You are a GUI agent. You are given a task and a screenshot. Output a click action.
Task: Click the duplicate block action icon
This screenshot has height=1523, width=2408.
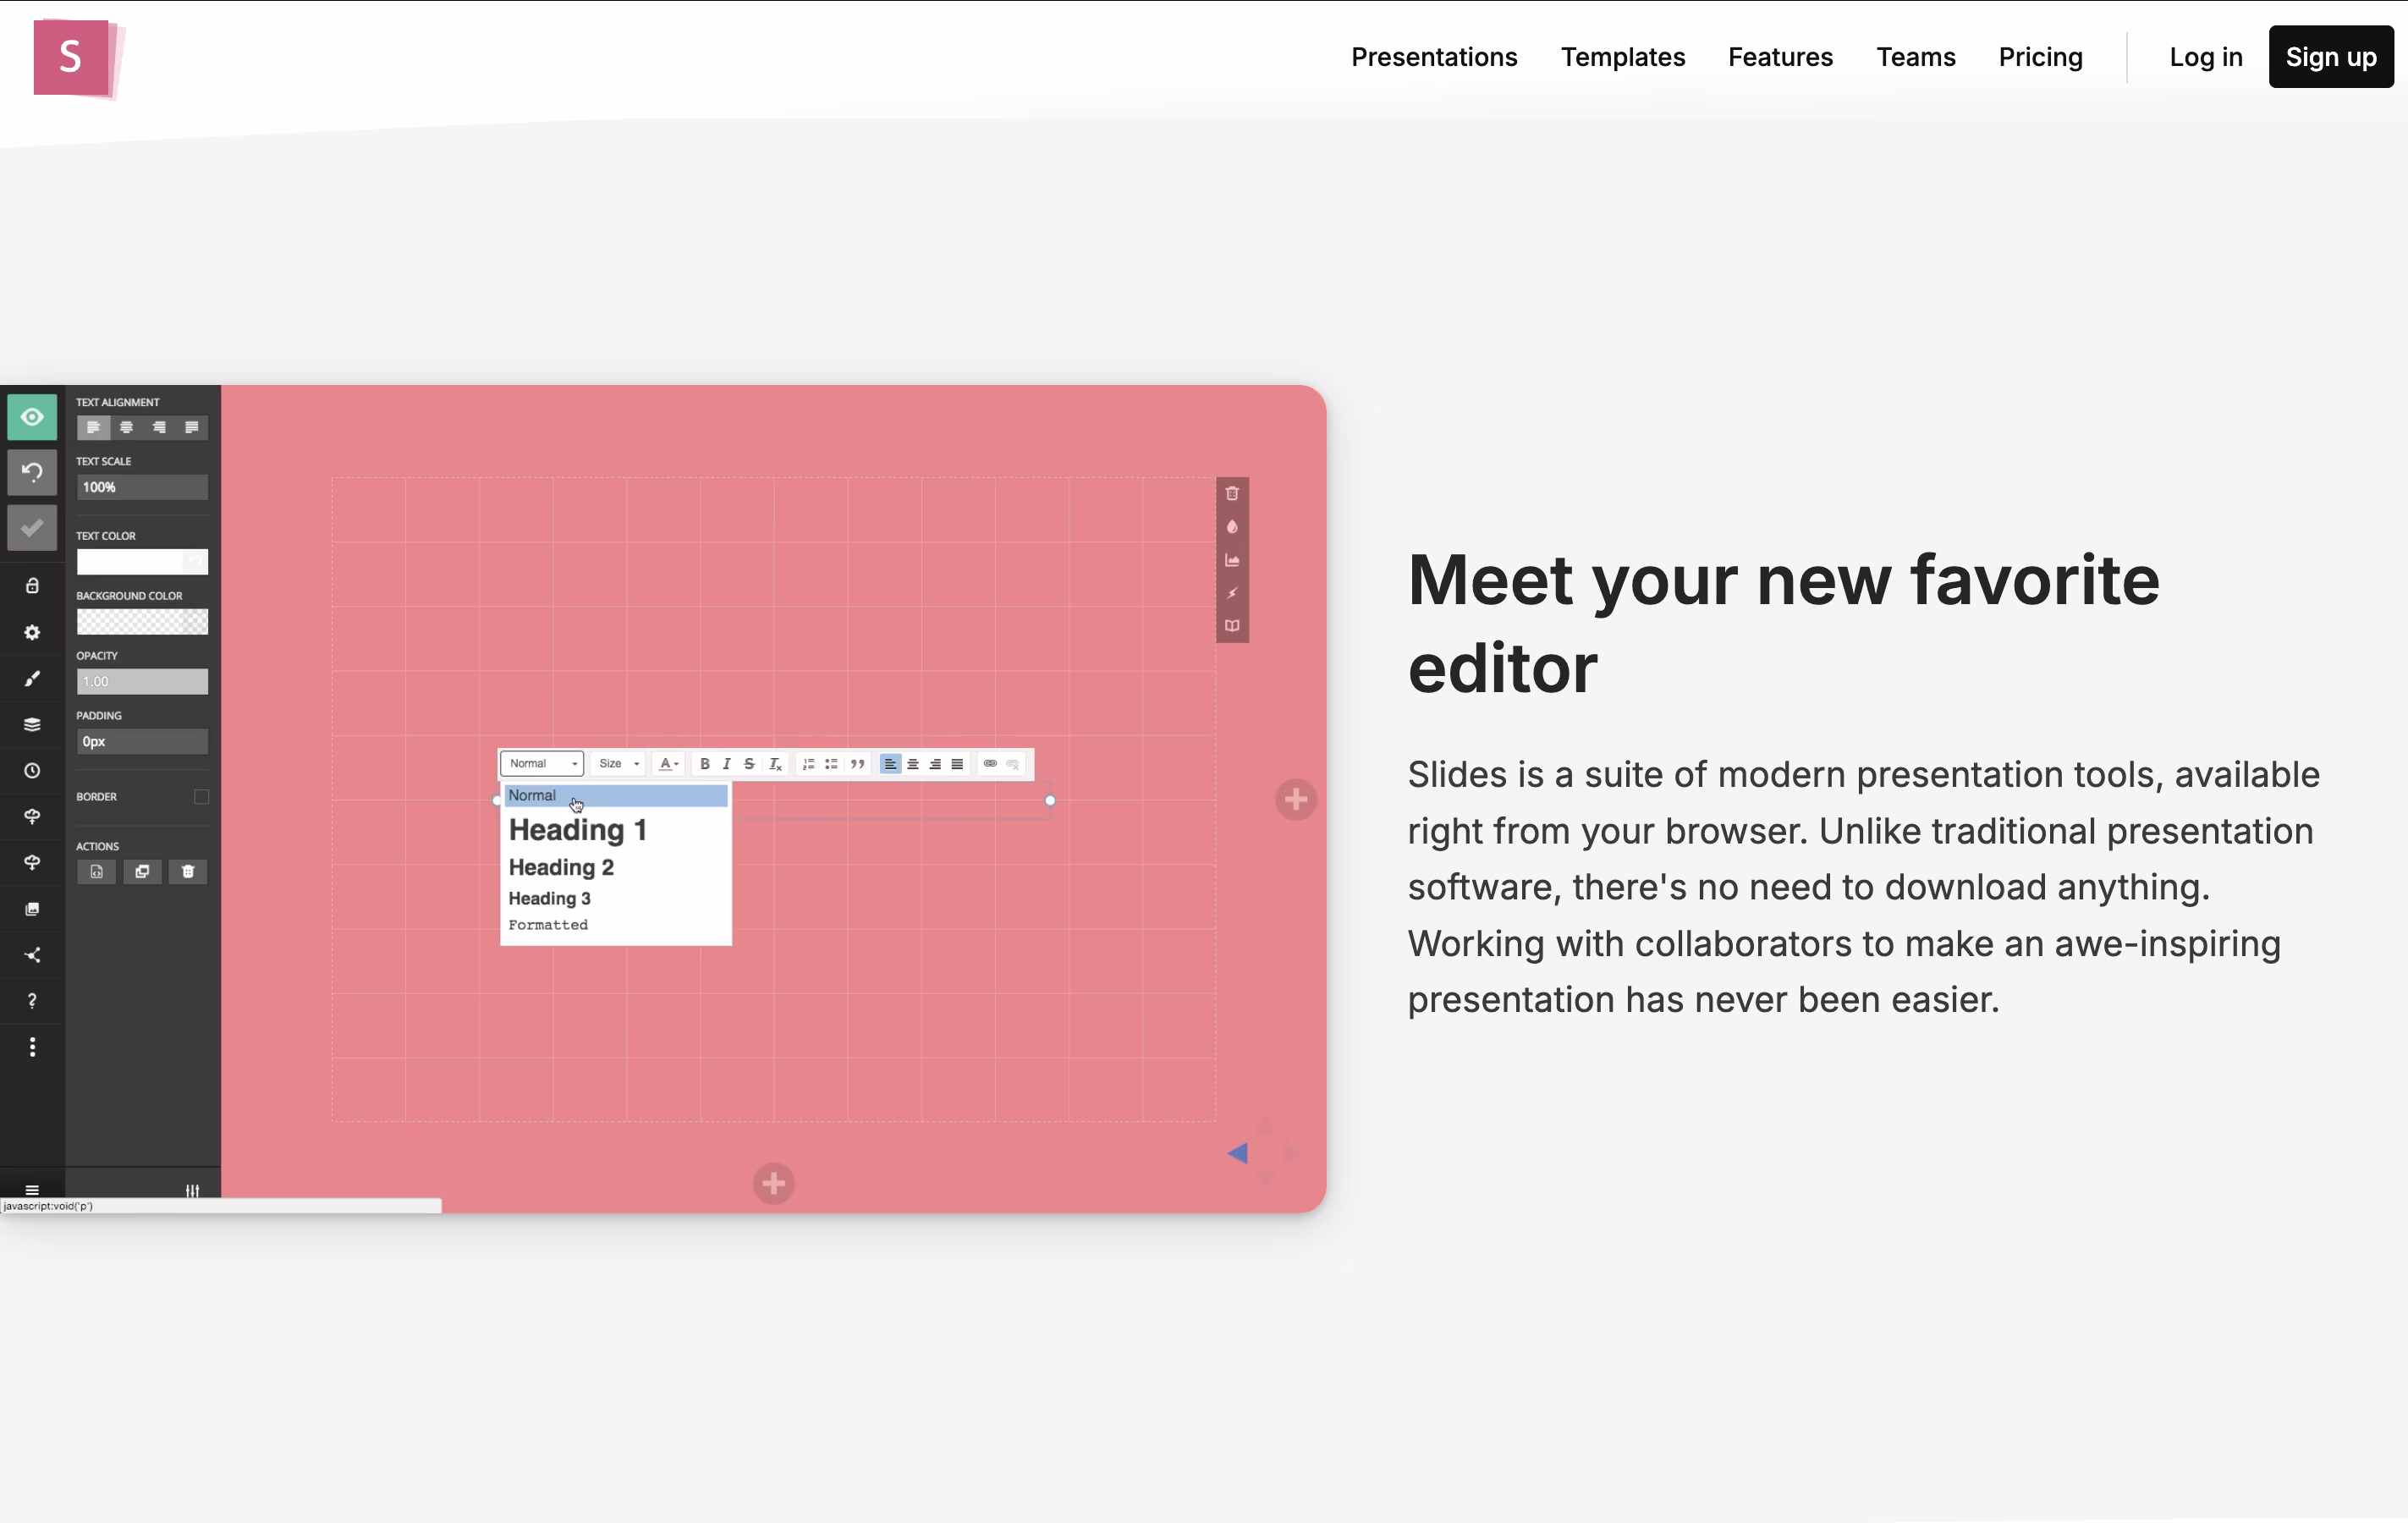tap(142, 872)
